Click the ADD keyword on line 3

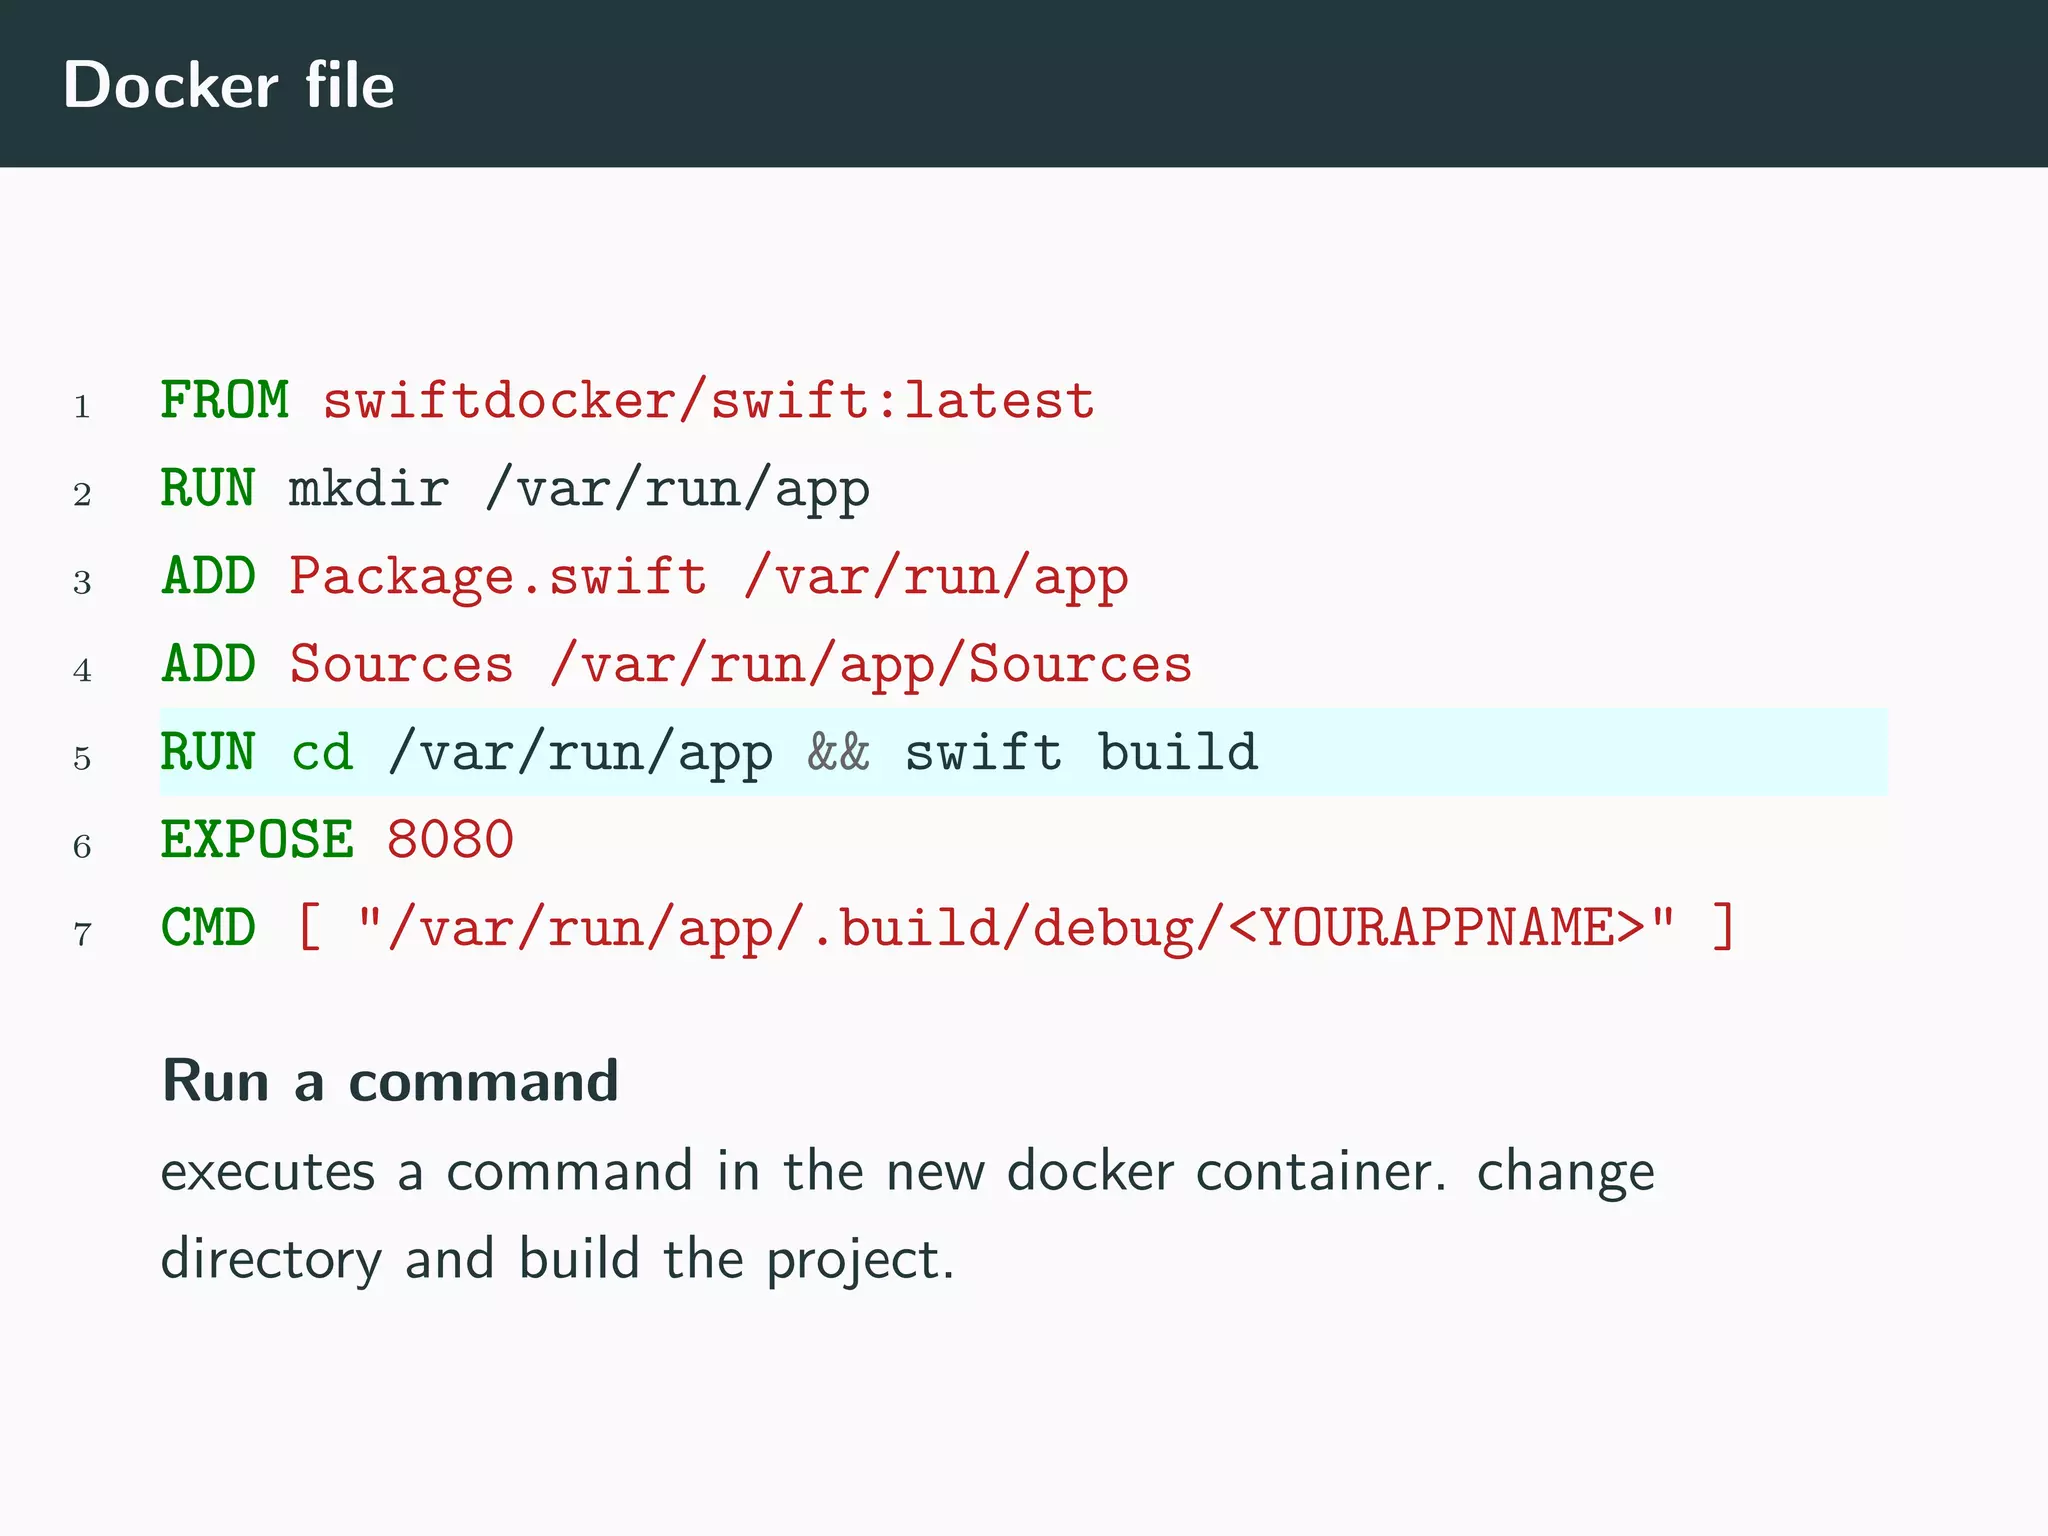point(208,577)
